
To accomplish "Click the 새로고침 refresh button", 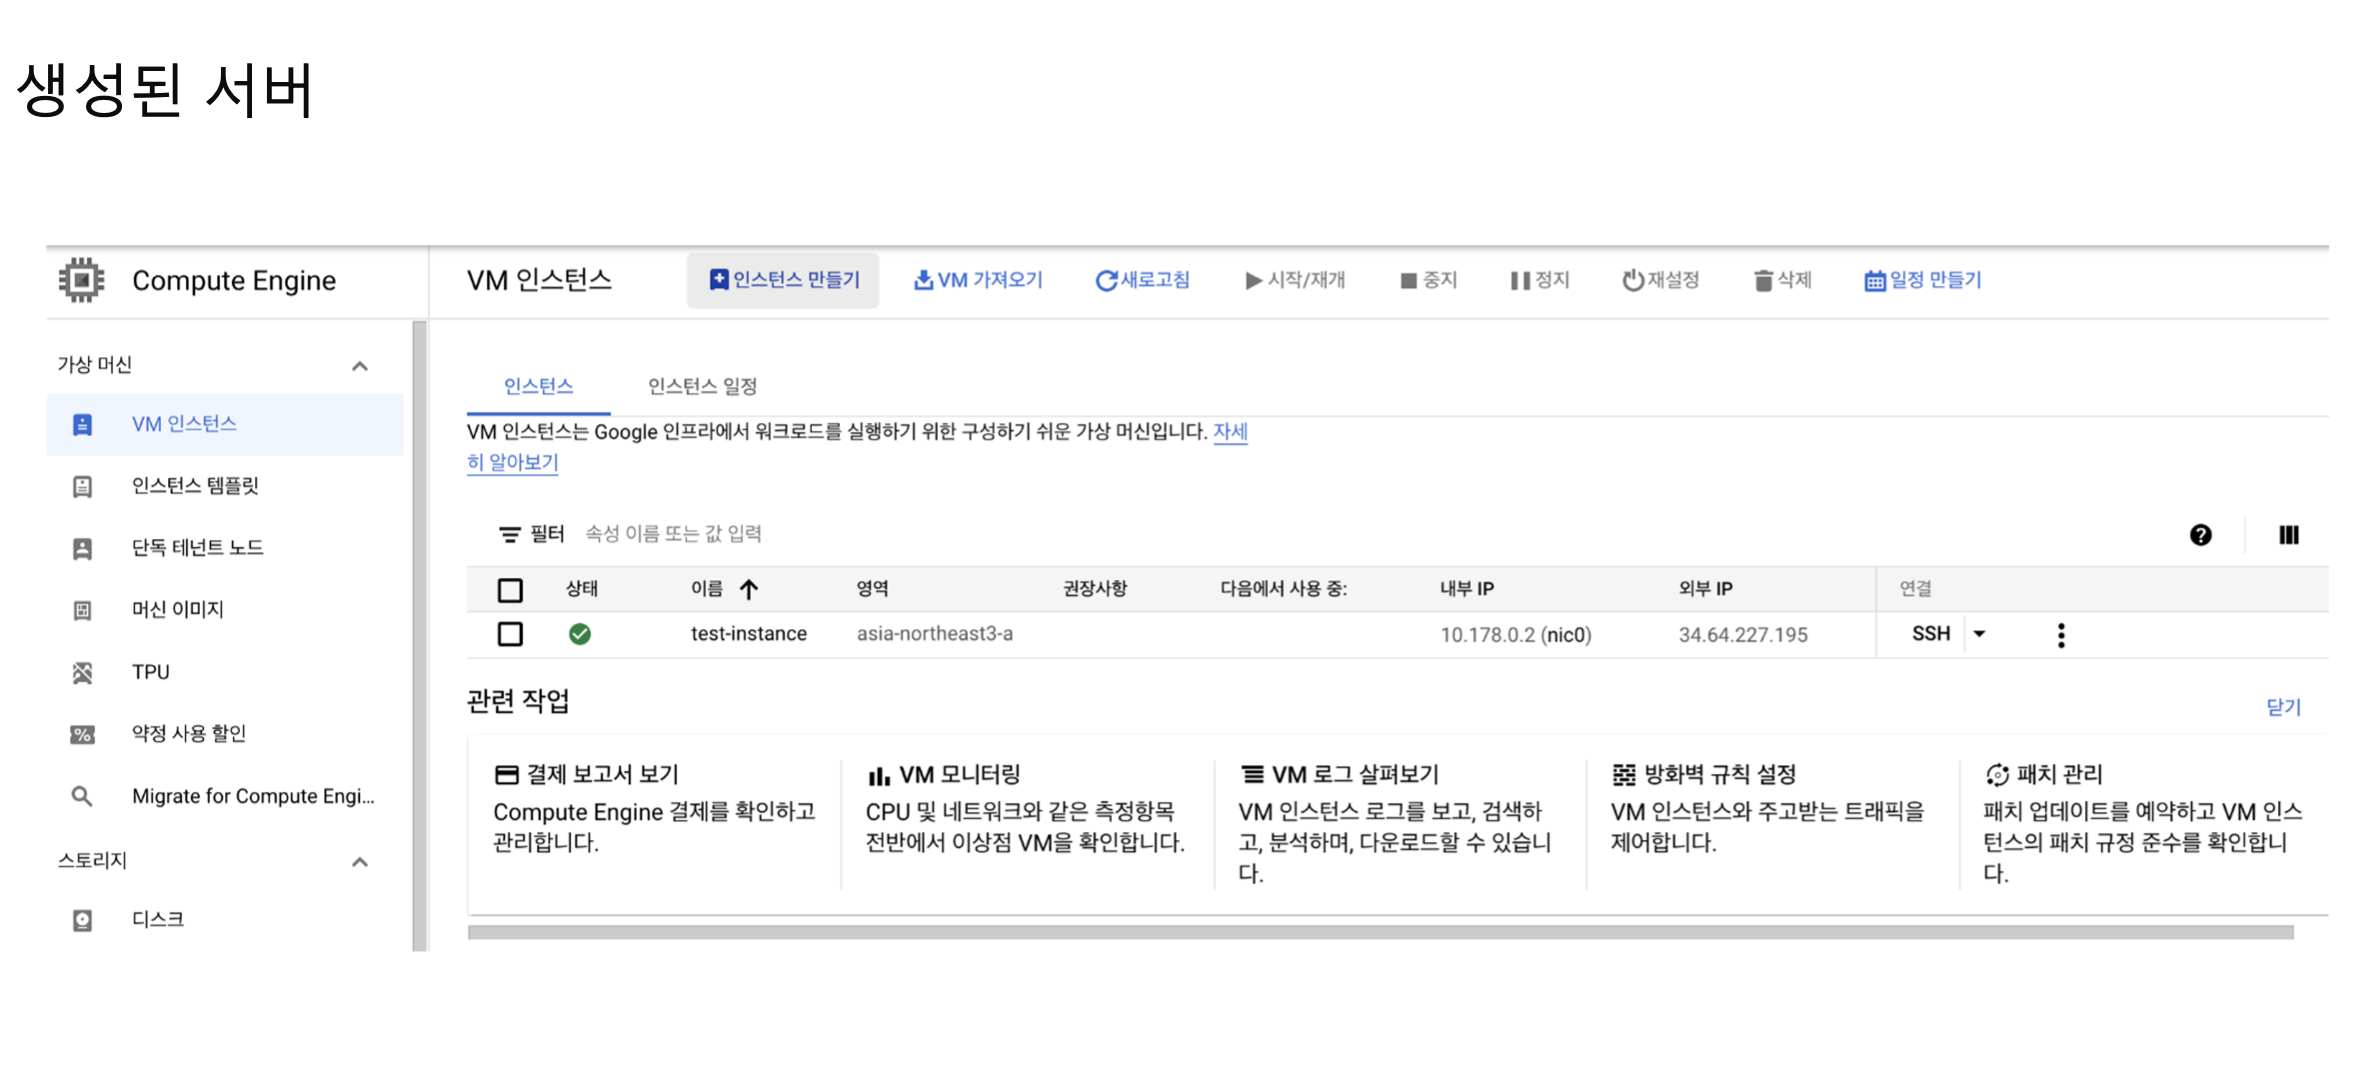I will click(x=1143, y=280).
